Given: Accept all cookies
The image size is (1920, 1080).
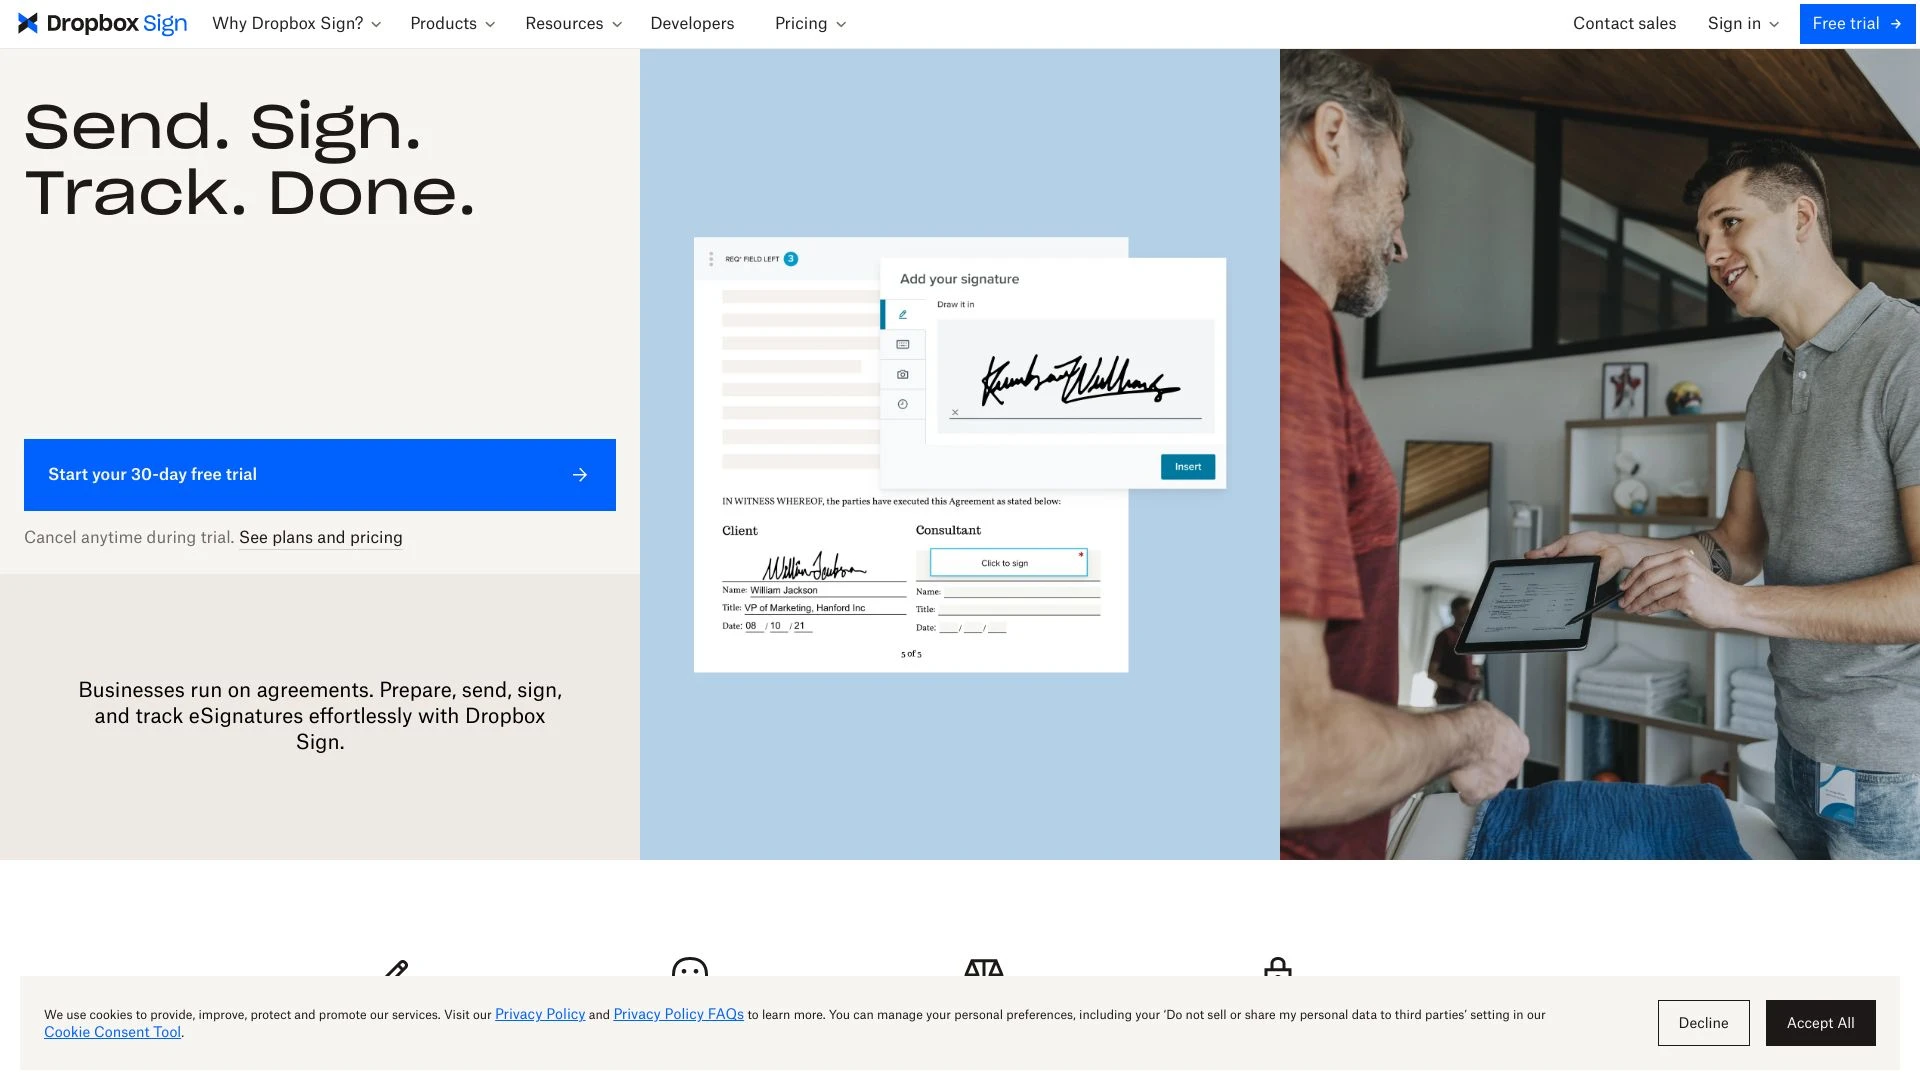Looking at the screenshot, I should tap(1820, 1022).
